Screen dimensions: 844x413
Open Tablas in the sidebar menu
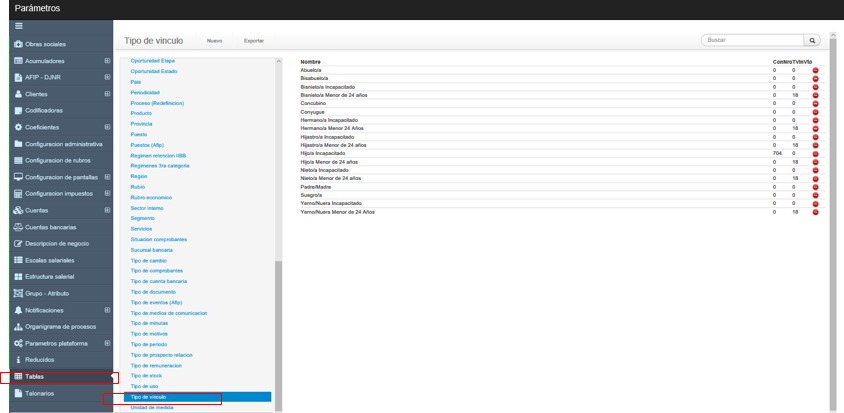[x=34, y=376]
